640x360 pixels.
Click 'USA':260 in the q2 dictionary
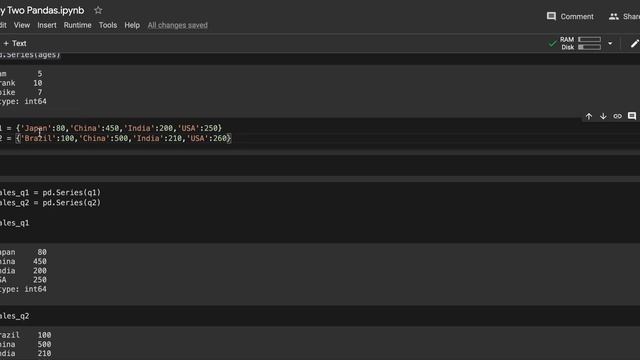[x=207, y=138]
